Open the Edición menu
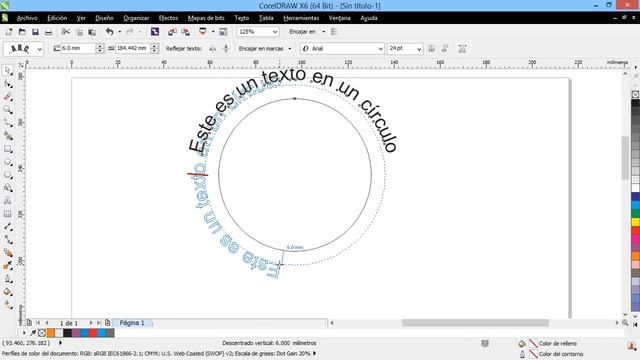Image resolution: width=640 pixels, height=360 pixels. (x=57, y=18)
